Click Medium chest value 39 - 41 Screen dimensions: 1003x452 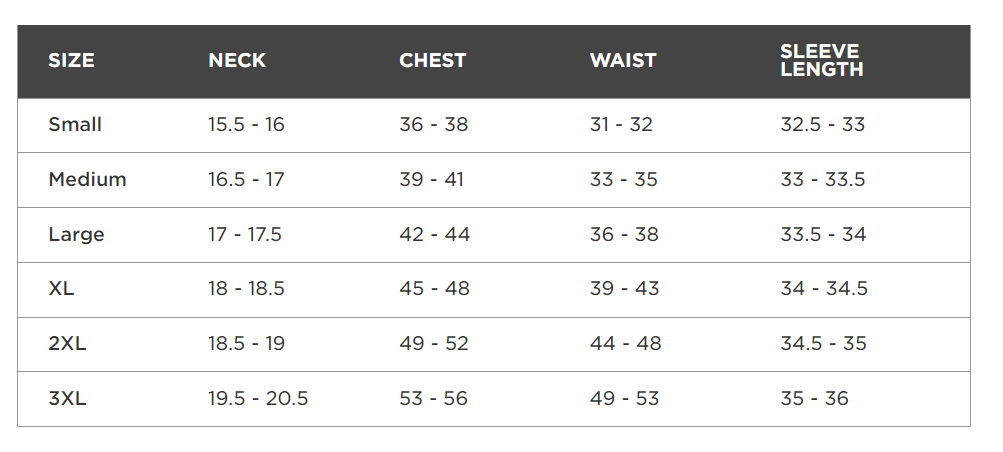tap(431, 180)
